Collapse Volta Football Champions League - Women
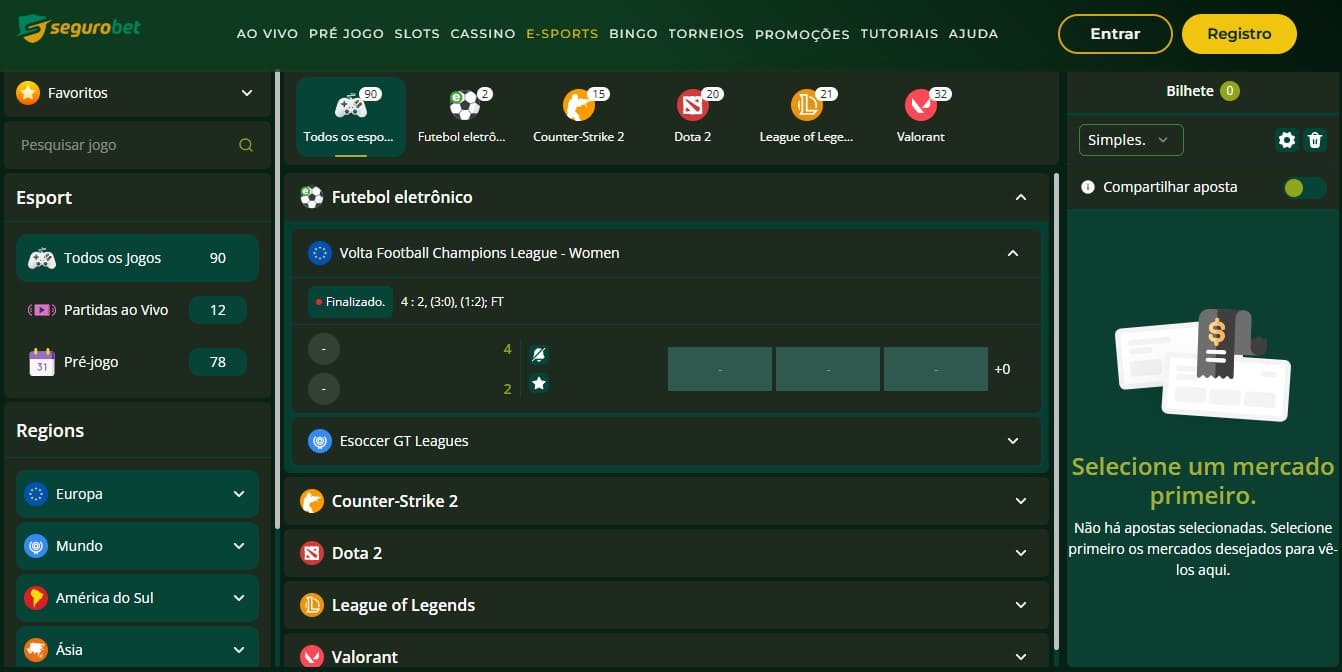1342x672 pixels. pos(1013,253)
